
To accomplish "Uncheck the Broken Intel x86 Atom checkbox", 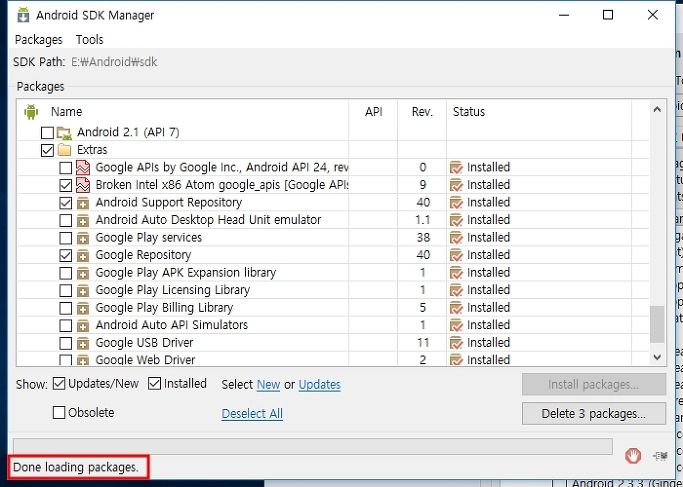I will click(x=65, y=185).
